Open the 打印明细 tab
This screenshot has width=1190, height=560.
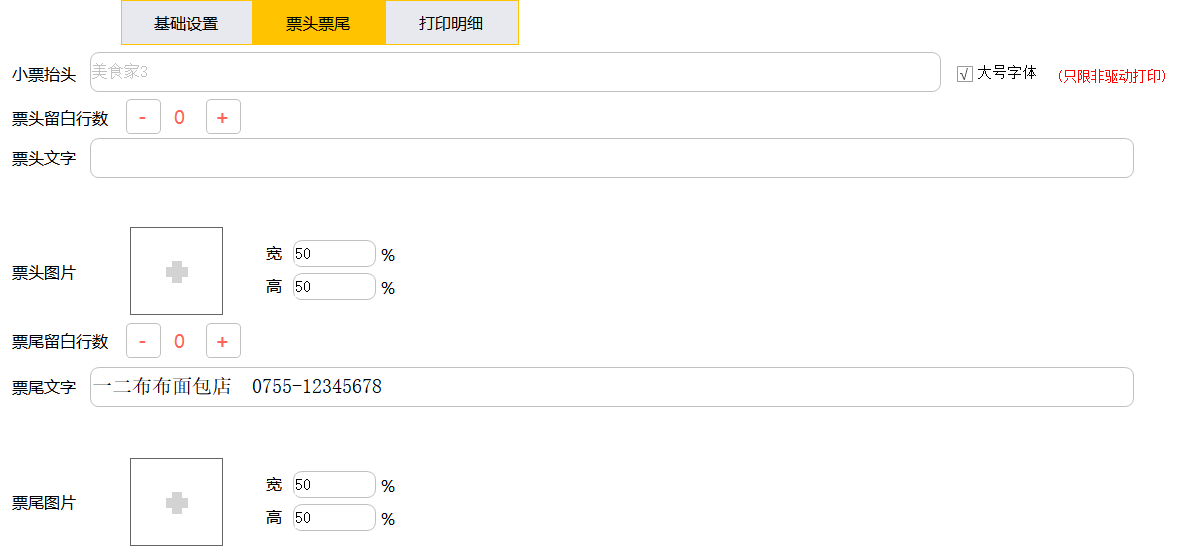click(451, 23)
